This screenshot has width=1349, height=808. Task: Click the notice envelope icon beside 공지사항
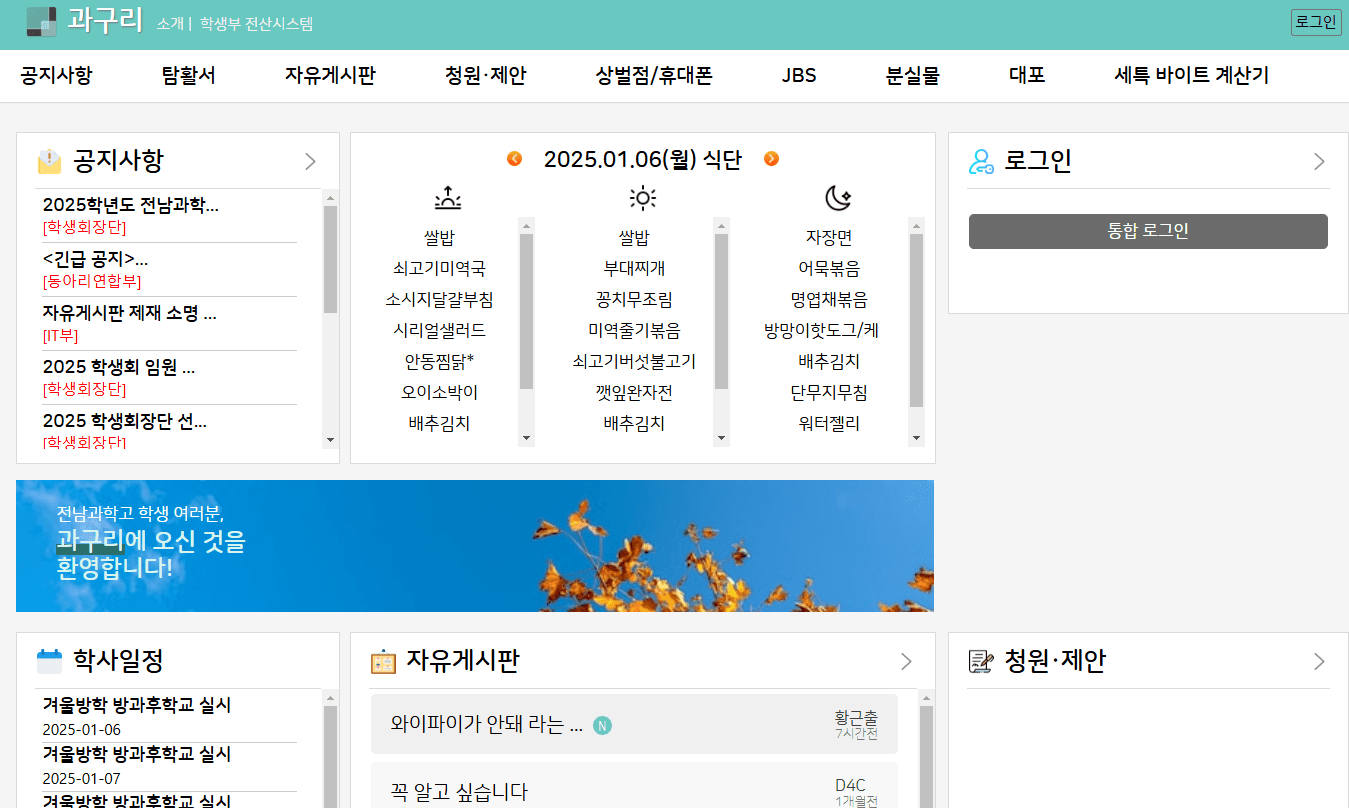click(49, 160)
